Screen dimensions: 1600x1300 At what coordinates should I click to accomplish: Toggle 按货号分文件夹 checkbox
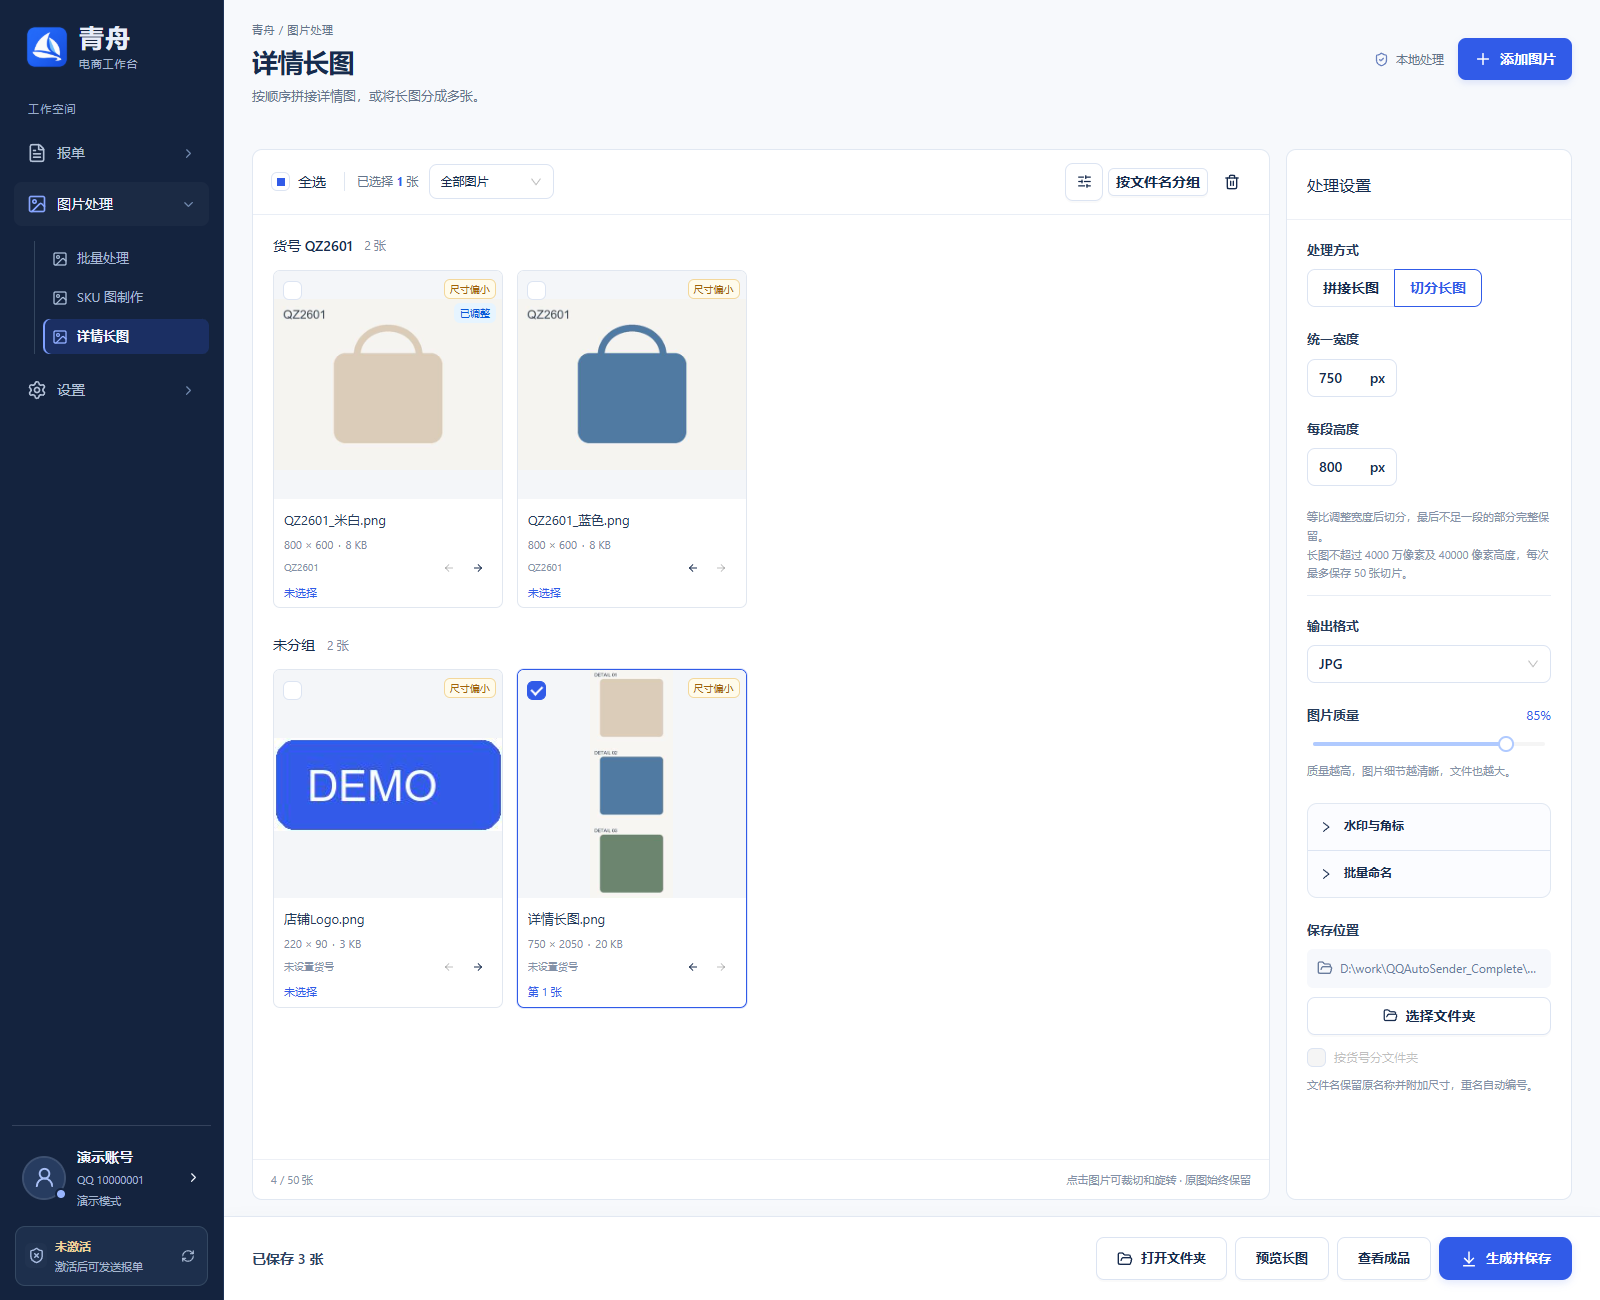1316,1057
